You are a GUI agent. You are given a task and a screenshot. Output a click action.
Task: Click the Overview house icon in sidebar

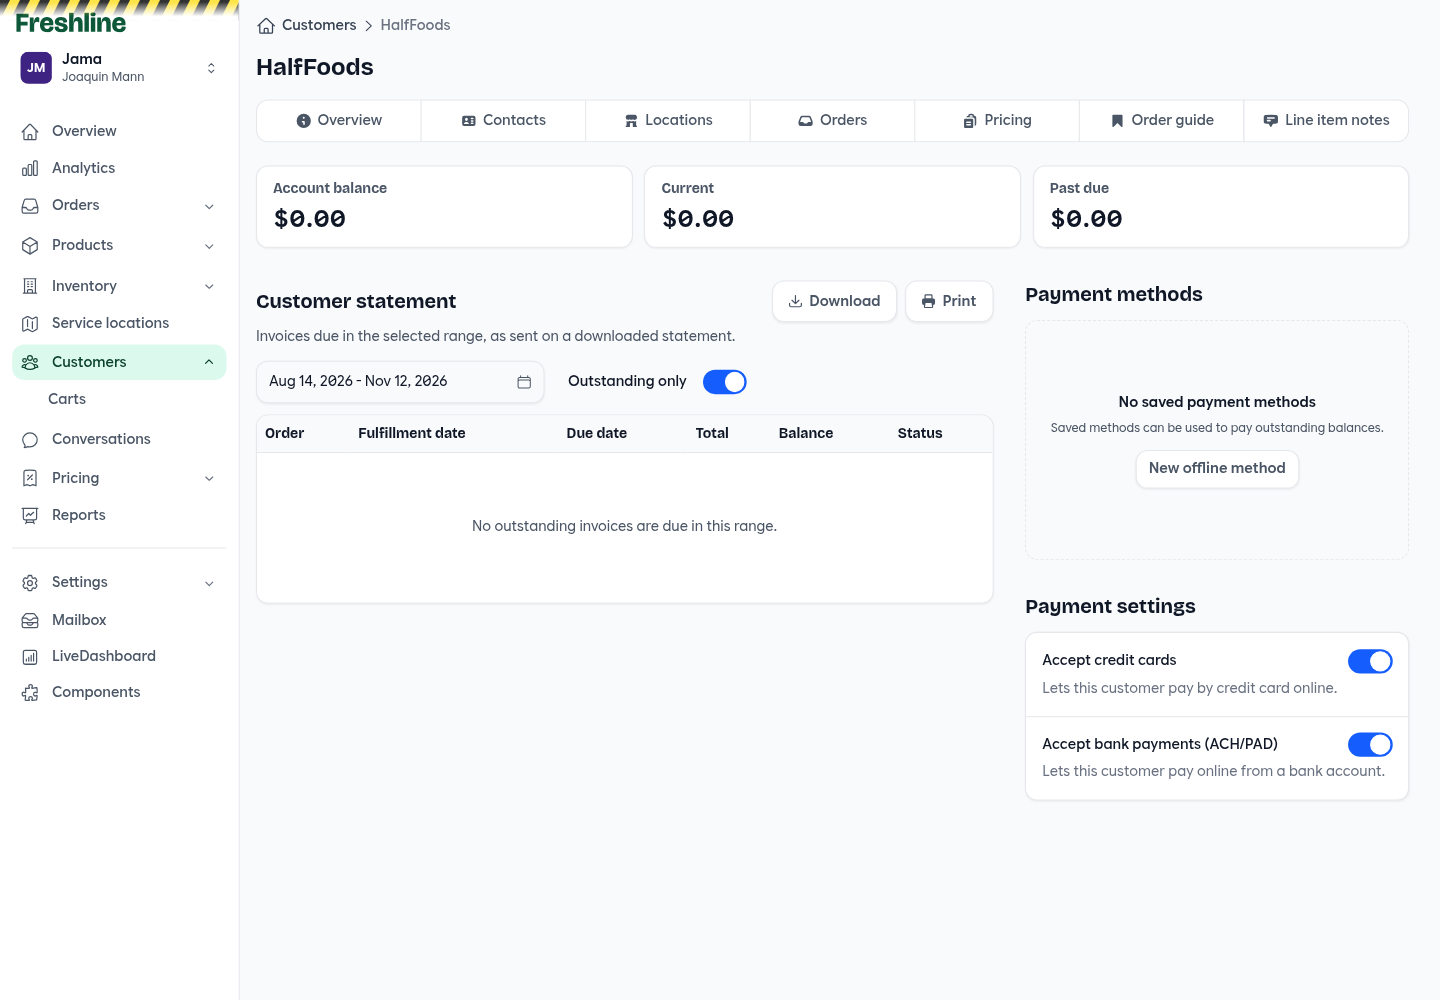(30, 132)
